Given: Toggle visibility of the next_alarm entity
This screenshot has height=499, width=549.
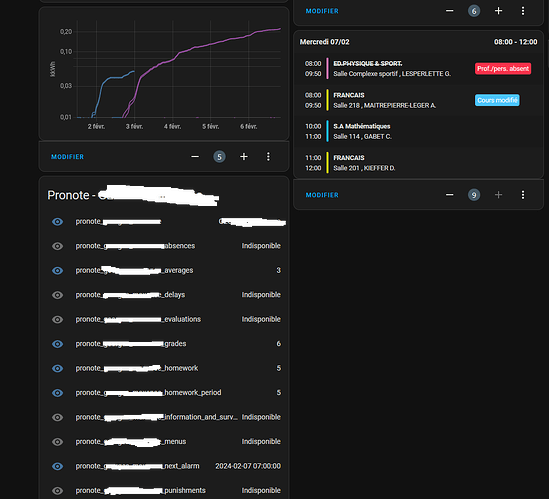Looking at the screenshot, I should [57, 466].
